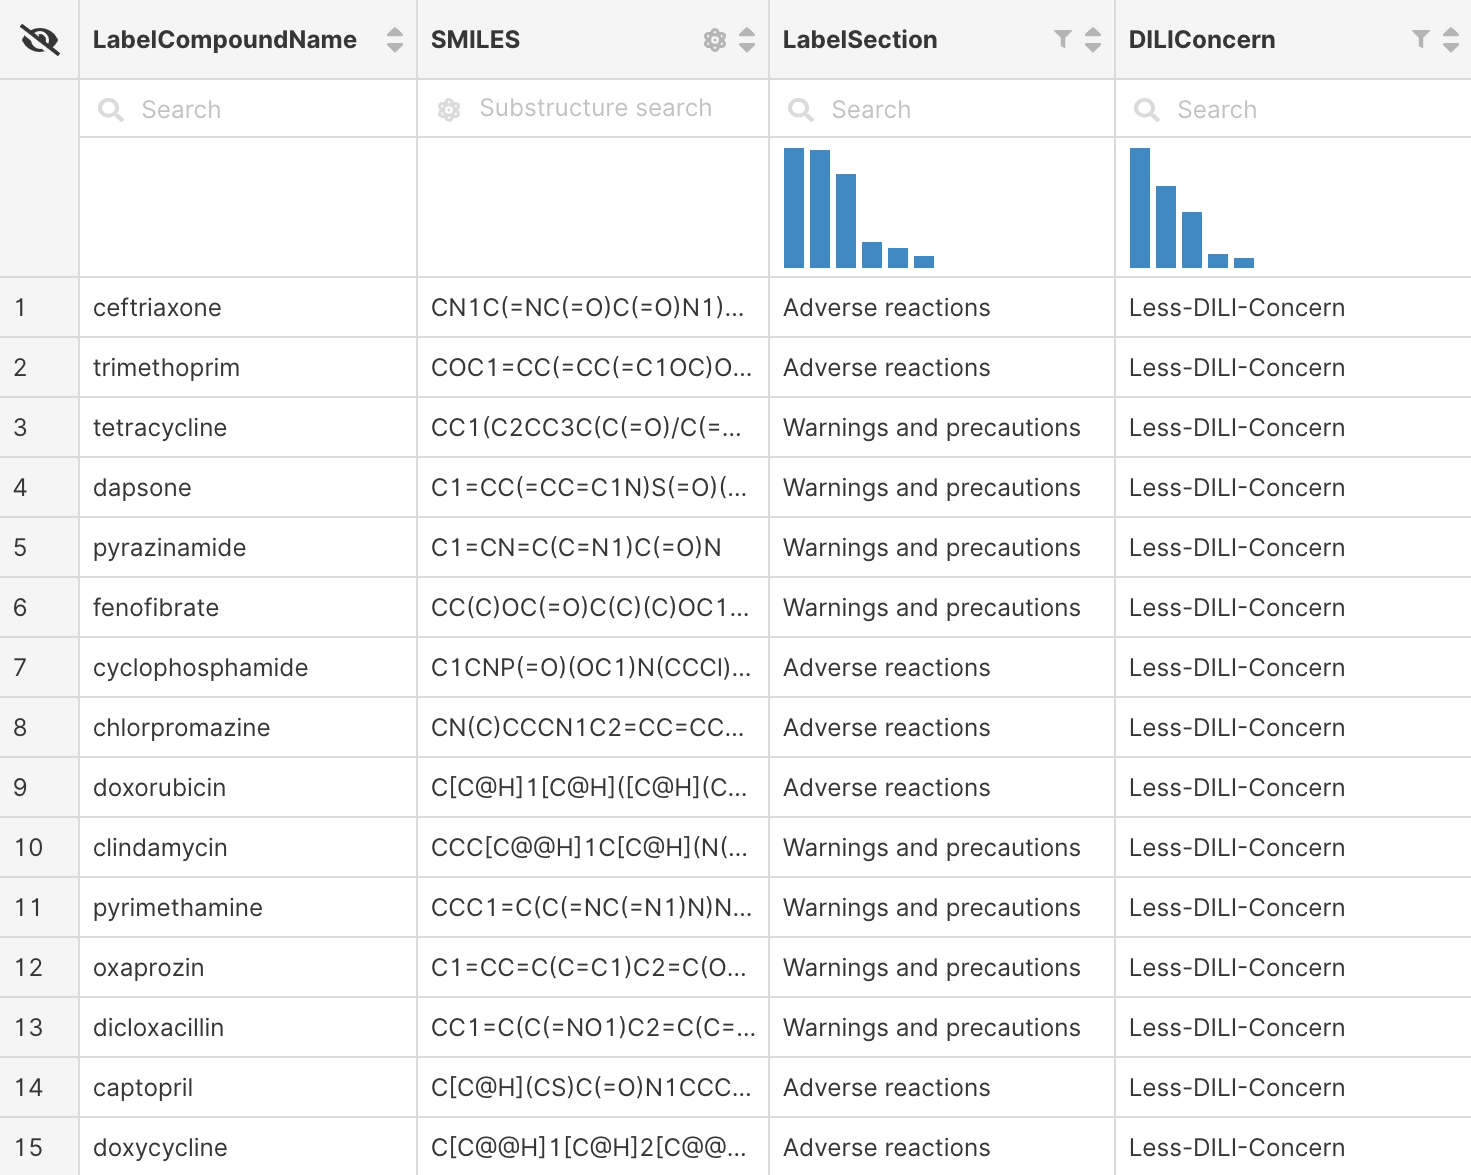Select third bar in LabelSection histogram

(846, 221)
